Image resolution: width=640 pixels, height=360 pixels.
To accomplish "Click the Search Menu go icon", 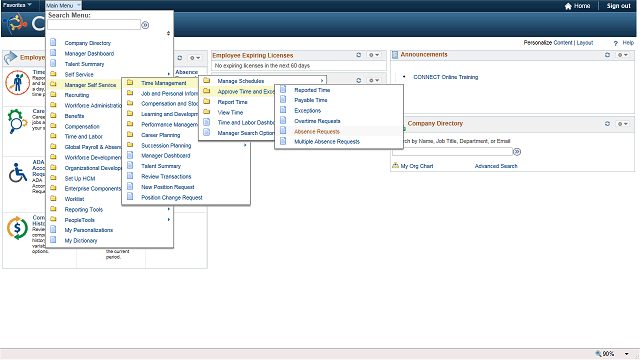I will [x=145, y=25].
